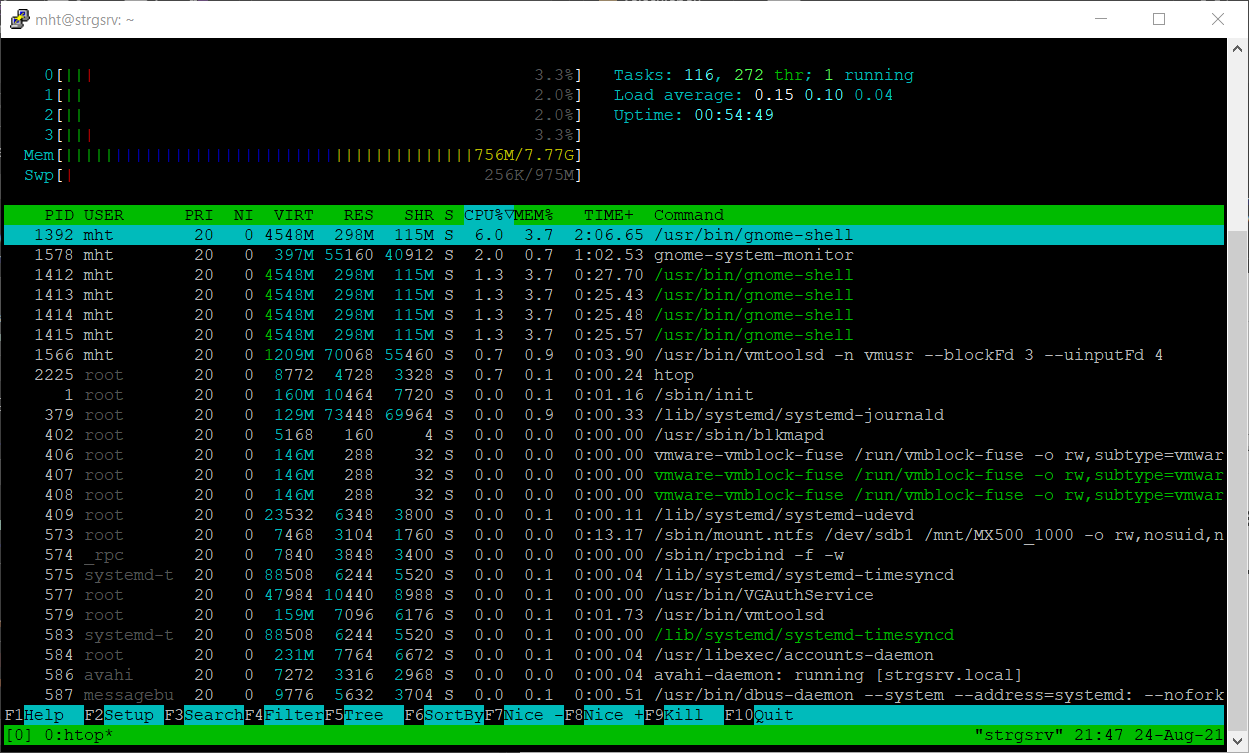The image size is (1249, 753).
Task: Sort by the PID column header
Action: tap(59, 215)
